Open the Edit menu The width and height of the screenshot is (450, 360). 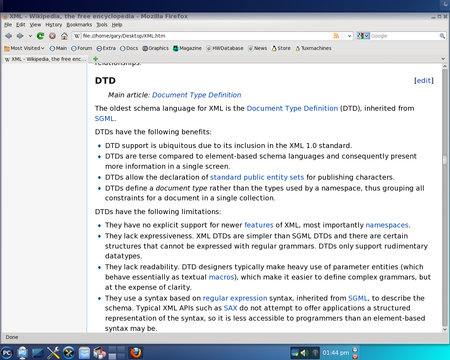(x=21, y=25)
